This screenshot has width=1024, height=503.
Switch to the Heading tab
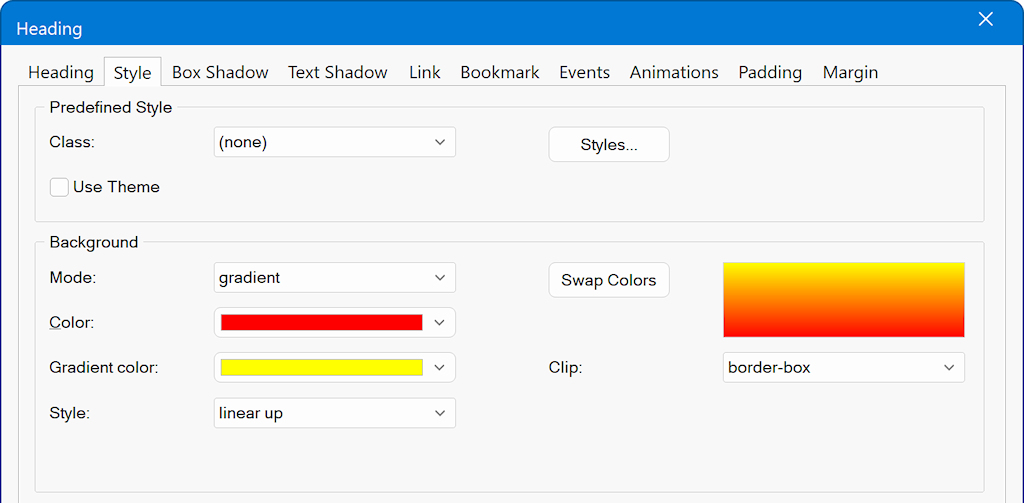[61, 73]
